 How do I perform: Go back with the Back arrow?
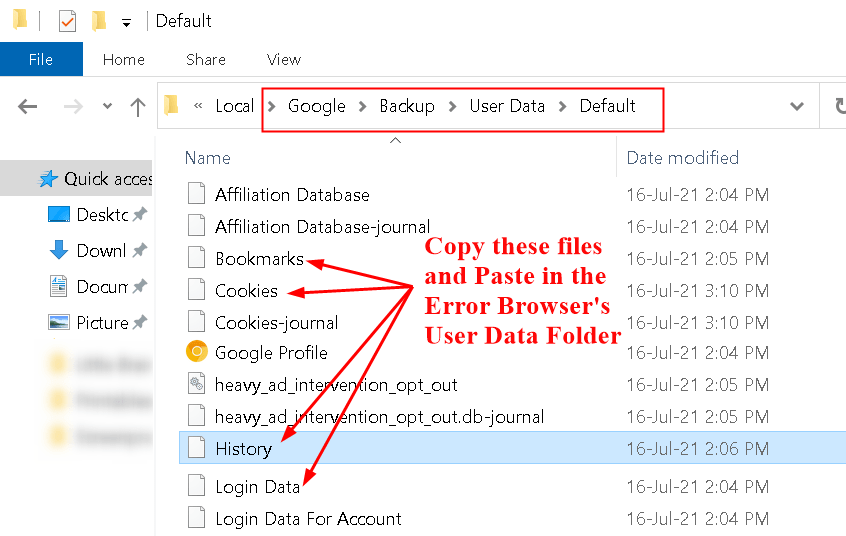28,107
